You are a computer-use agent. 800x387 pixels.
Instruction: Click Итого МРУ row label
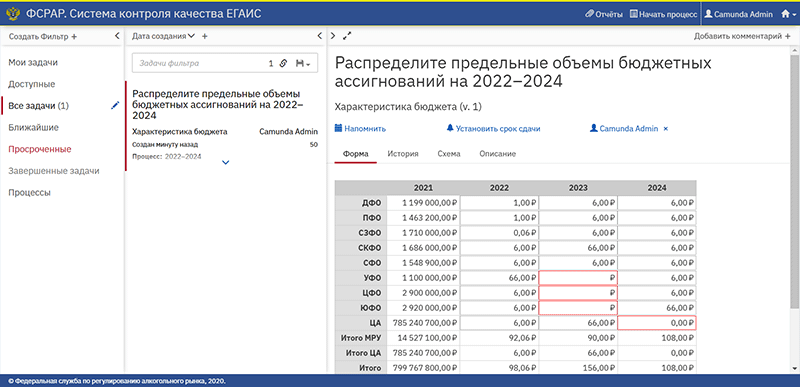point(361,338)
